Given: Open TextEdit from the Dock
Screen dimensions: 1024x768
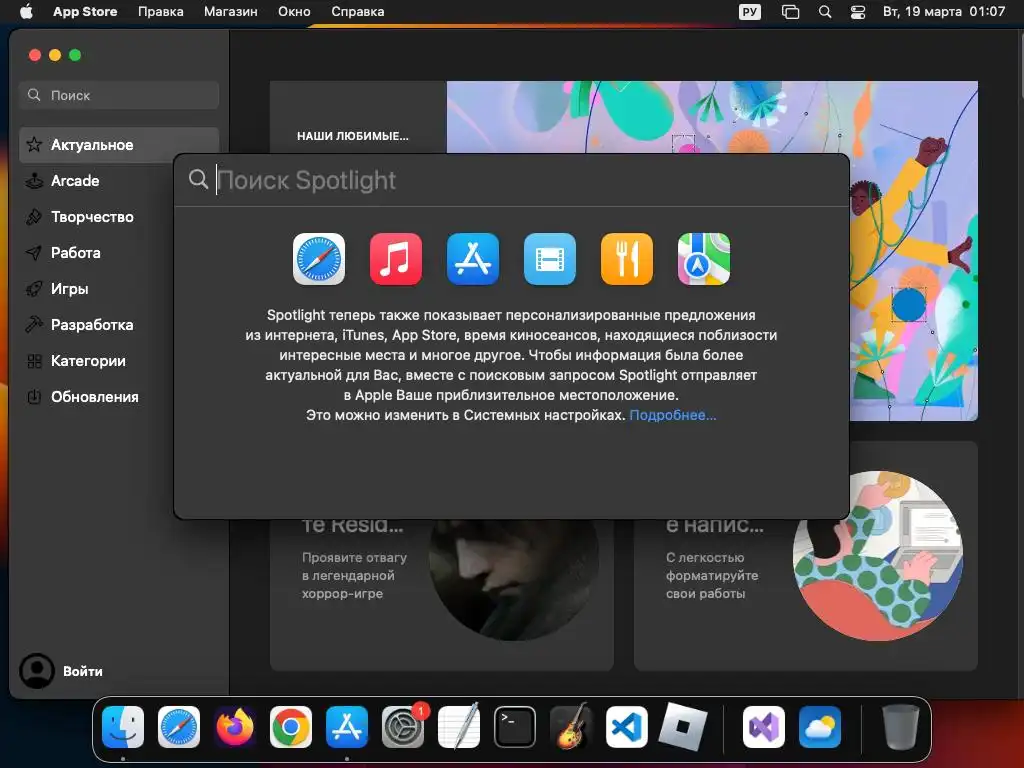Looking at the screenshot, I should 458,727.
